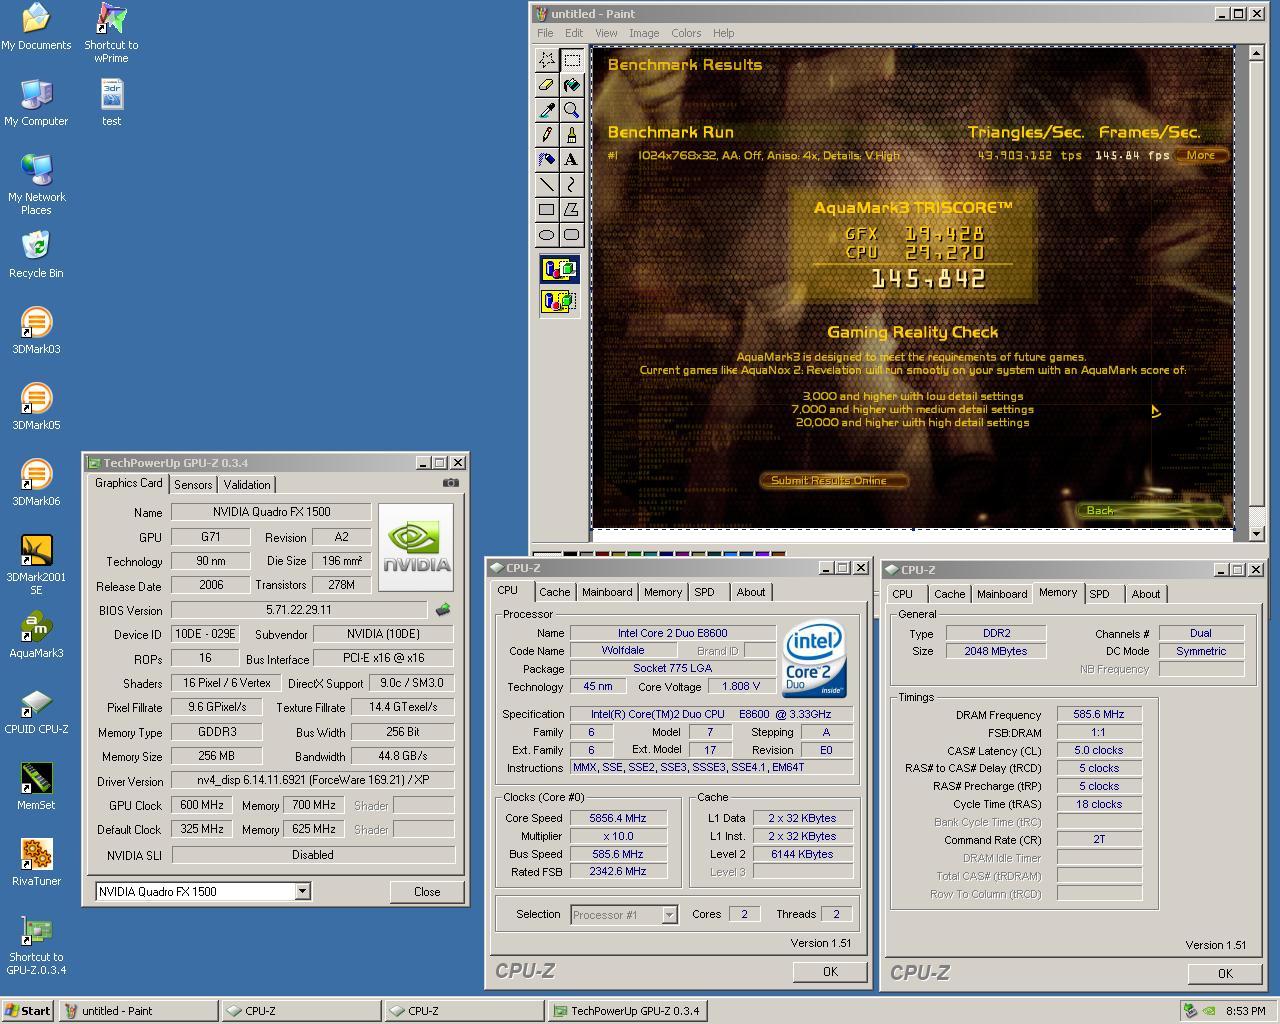The width and height of the screenshot is (1280, 1024).
Task: Click the NVIDIA logo in GPU-Z
Action: click(416, 547)
